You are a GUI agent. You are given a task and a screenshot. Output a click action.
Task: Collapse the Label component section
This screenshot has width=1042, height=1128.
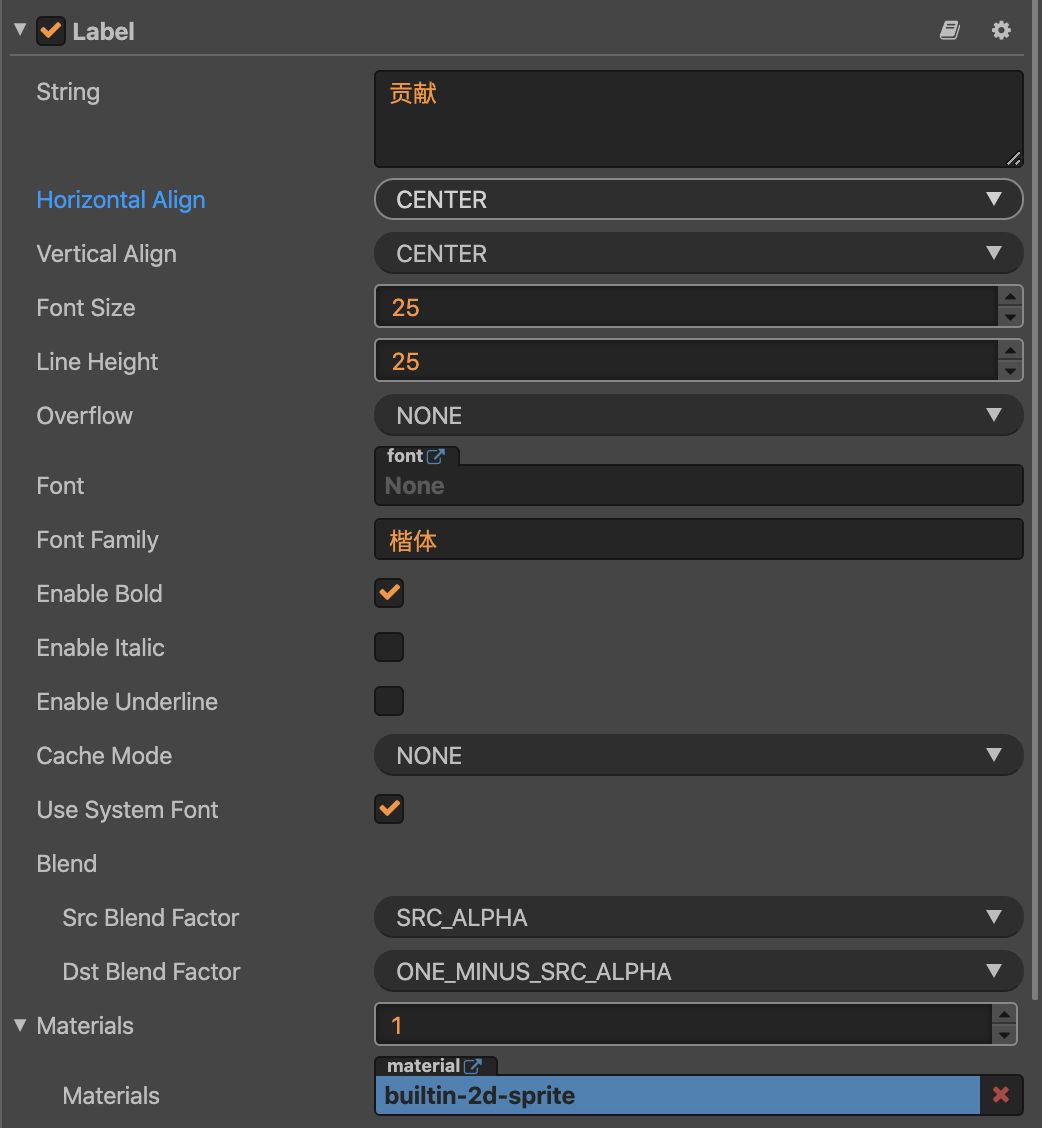point(20,30)
